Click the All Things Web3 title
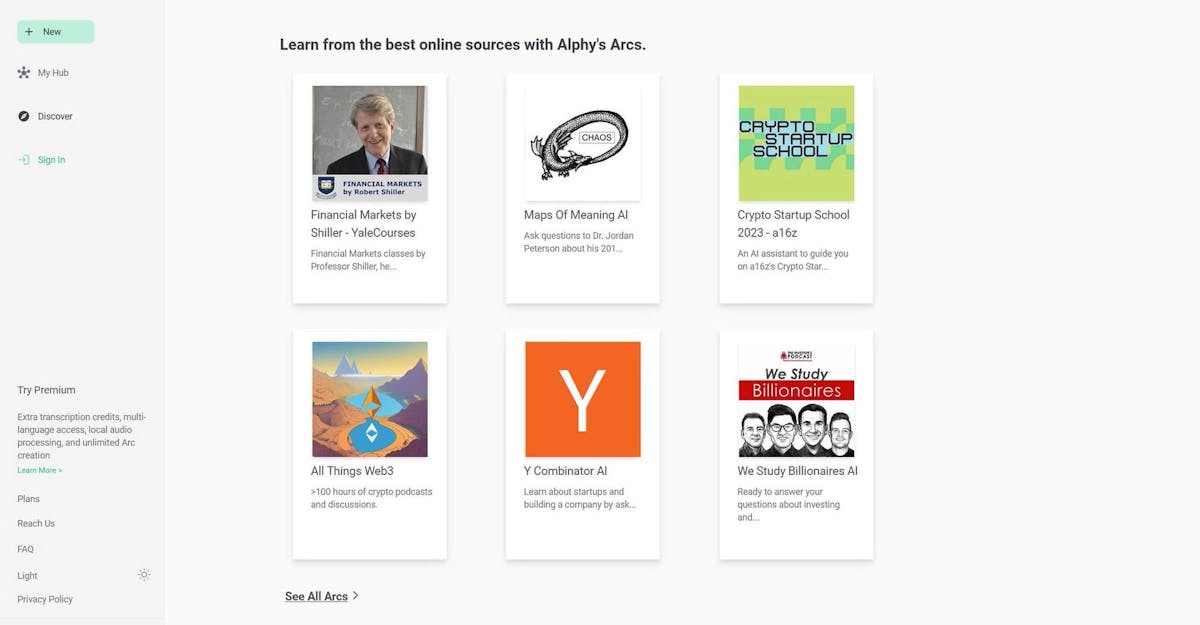Viewport: 1200px width, 625px height. point(352,471)
